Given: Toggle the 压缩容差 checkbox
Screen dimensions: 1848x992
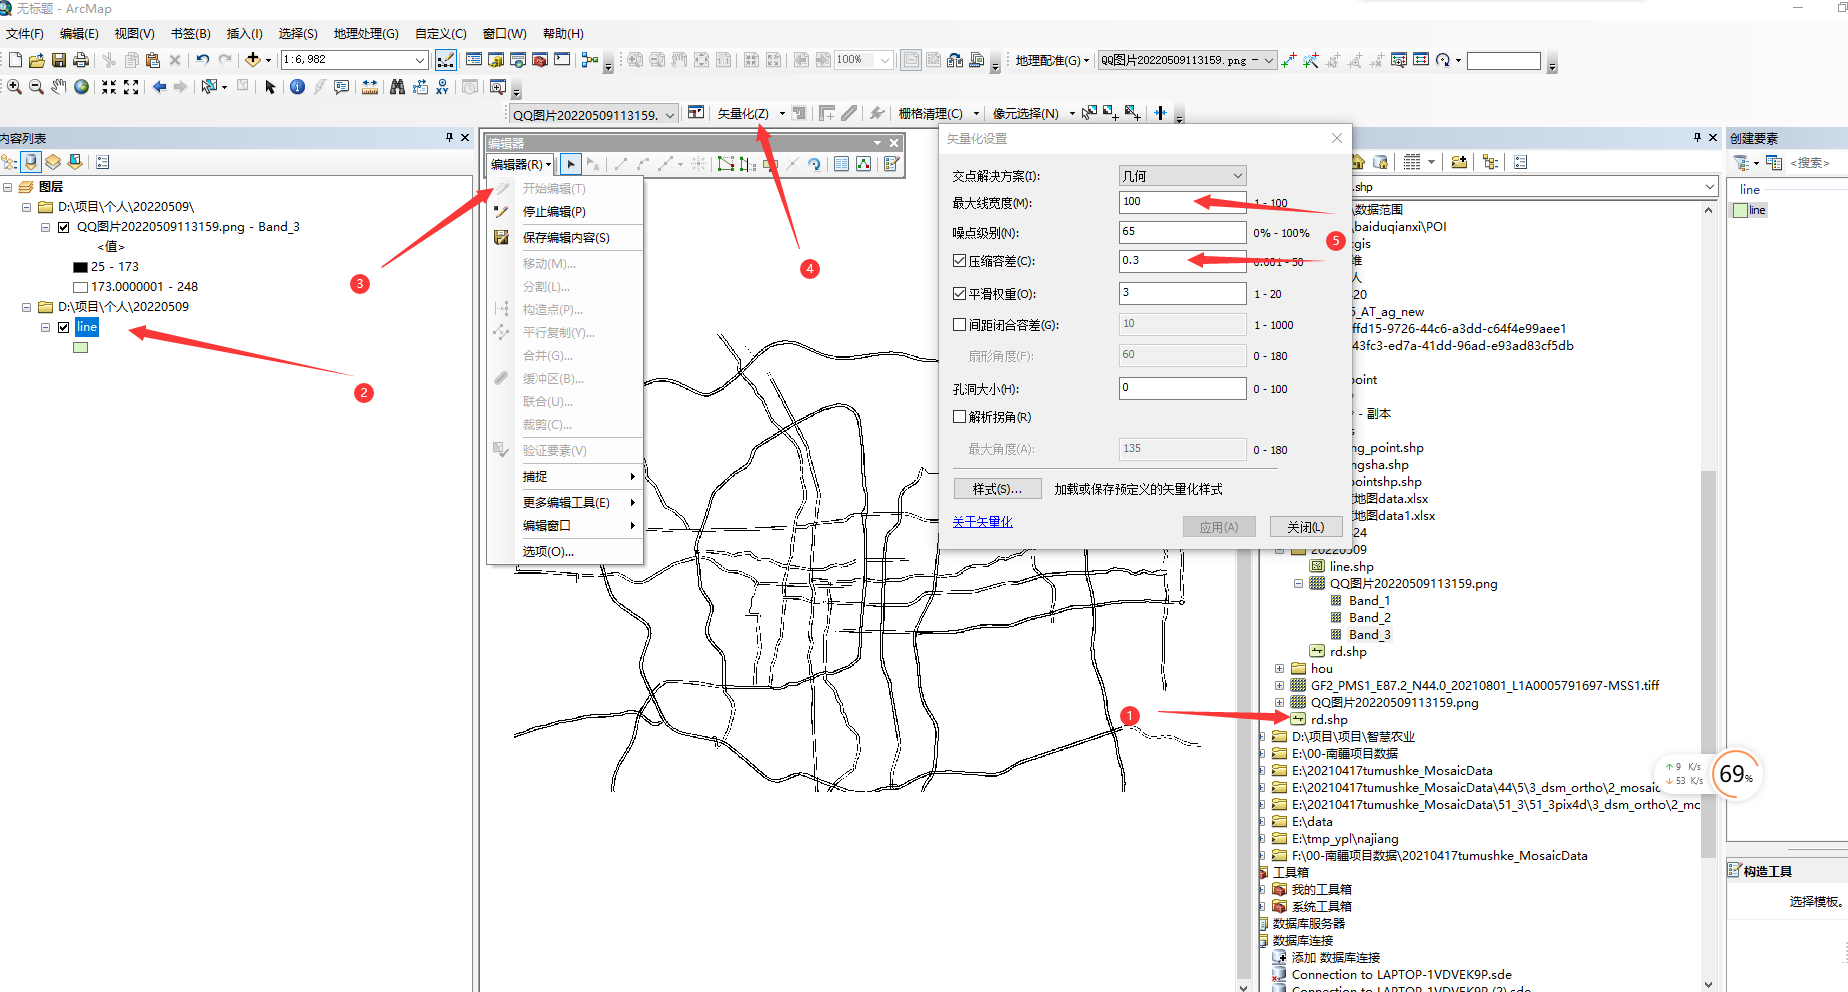Looking at the screenshot, I should [x=960, y=261].
